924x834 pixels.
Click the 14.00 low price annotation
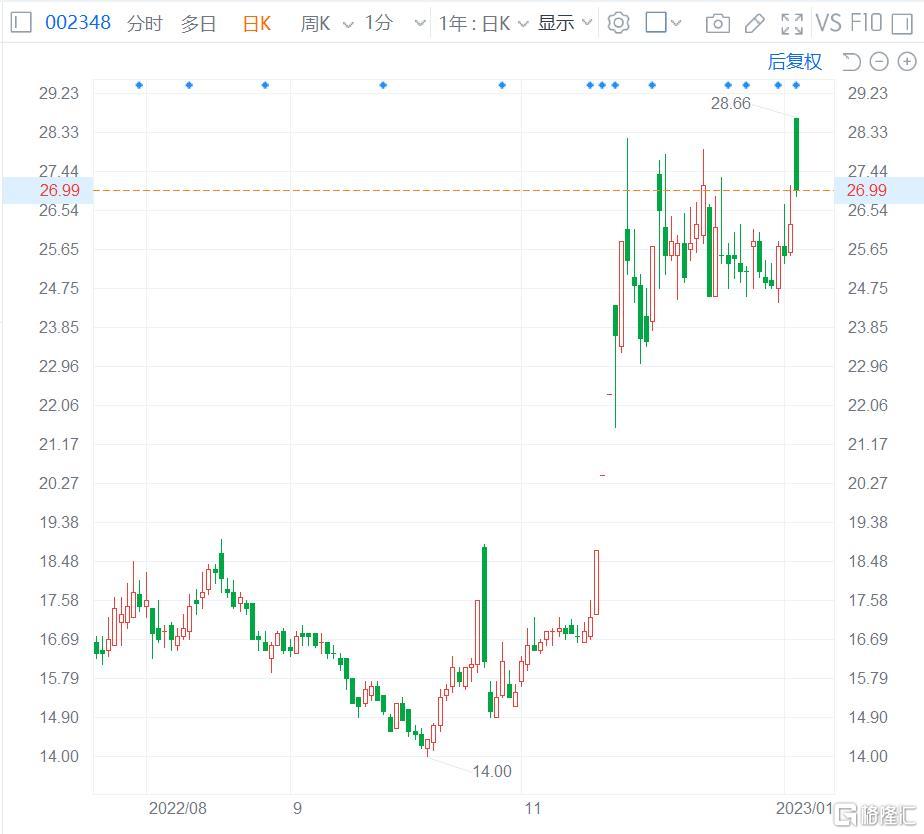pos(491,771)
